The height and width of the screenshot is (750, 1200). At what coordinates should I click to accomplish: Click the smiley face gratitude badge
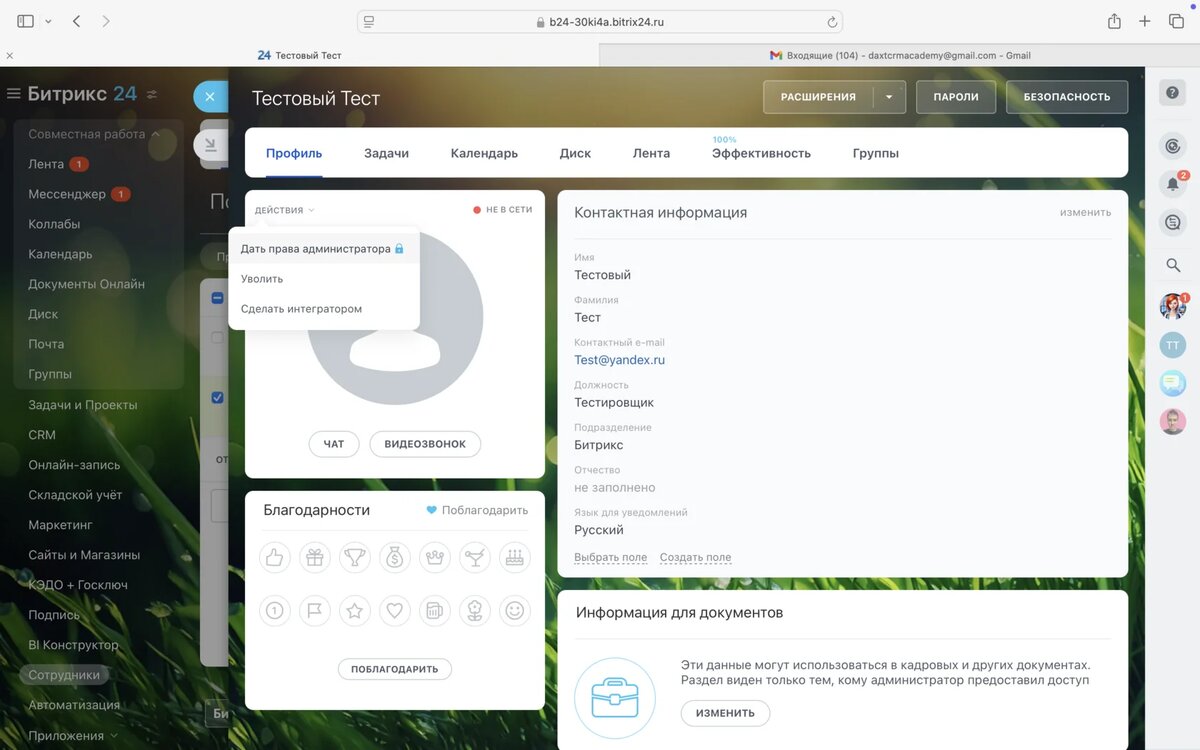pyautogui.click(x=515, y=610)
